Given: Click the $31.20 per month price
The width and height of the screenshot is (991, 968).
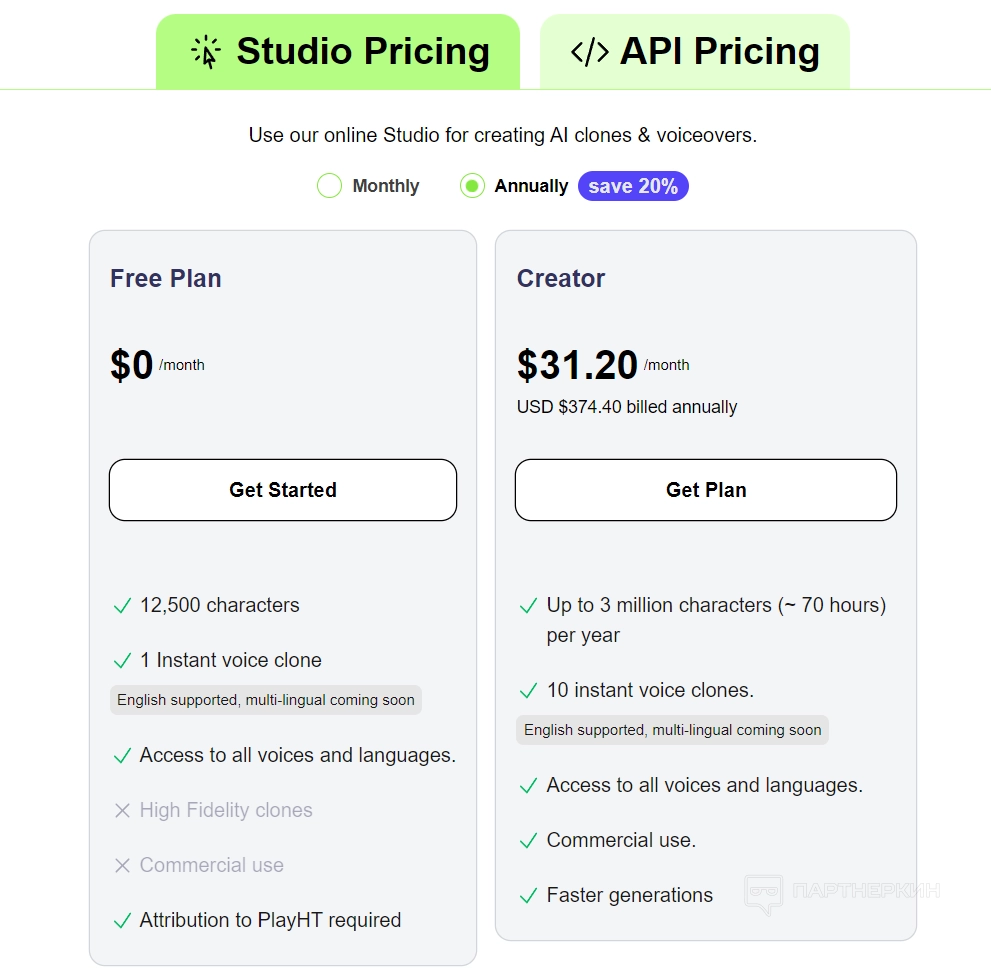Looking at the screenshot, I should (x=577, y=366).
